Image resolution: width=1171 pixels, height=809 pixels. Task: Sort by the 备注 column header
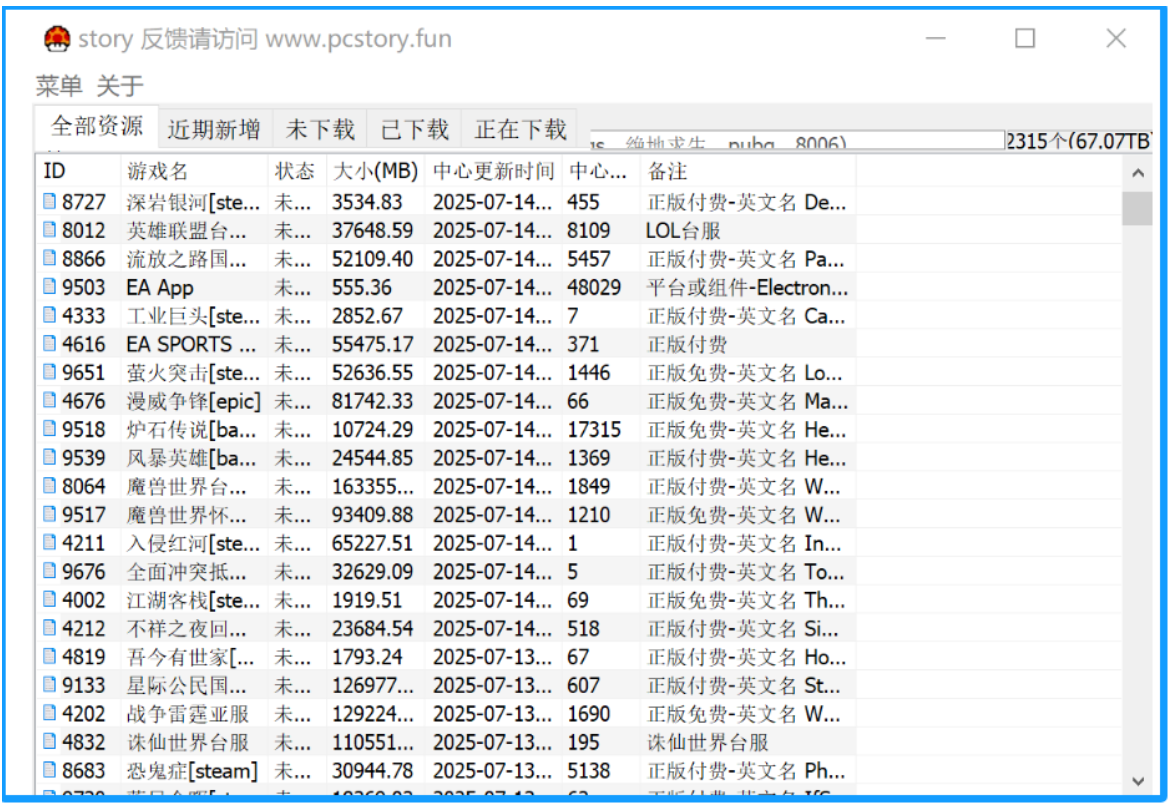click(748, 171)
